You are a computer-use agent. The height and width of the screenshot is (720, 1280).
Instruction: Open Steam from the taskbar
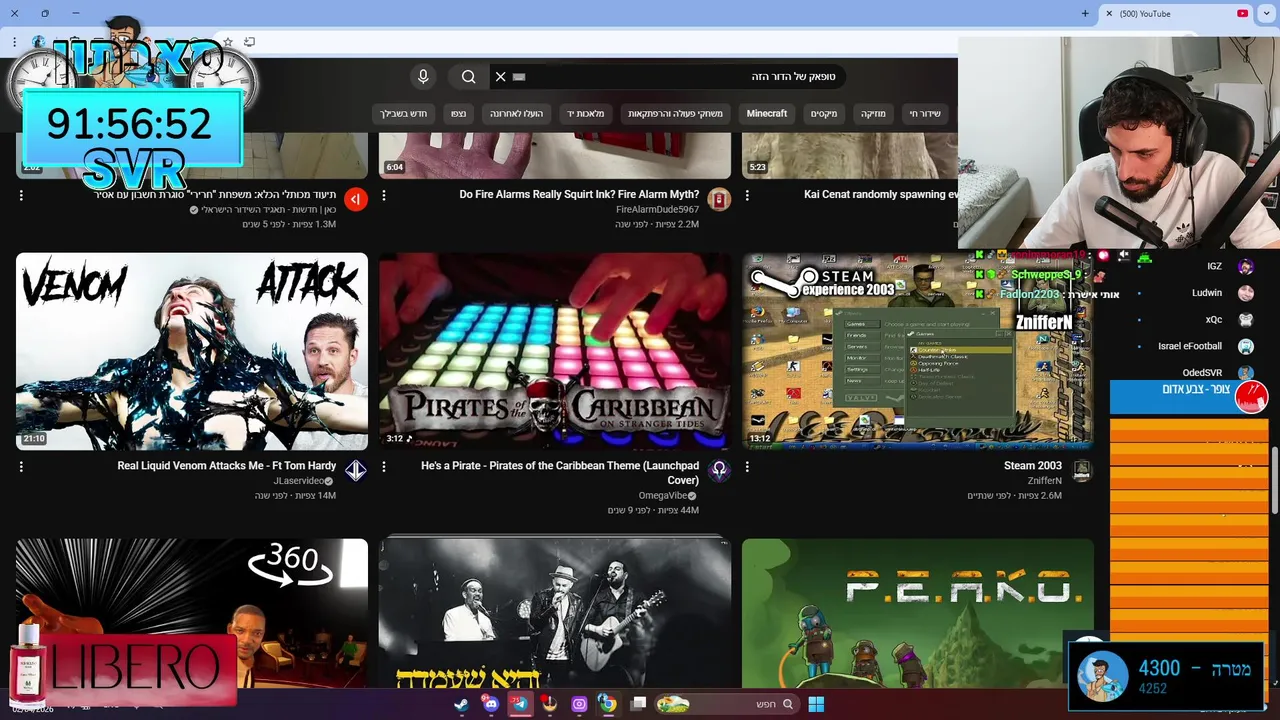(x=461, y=704)
